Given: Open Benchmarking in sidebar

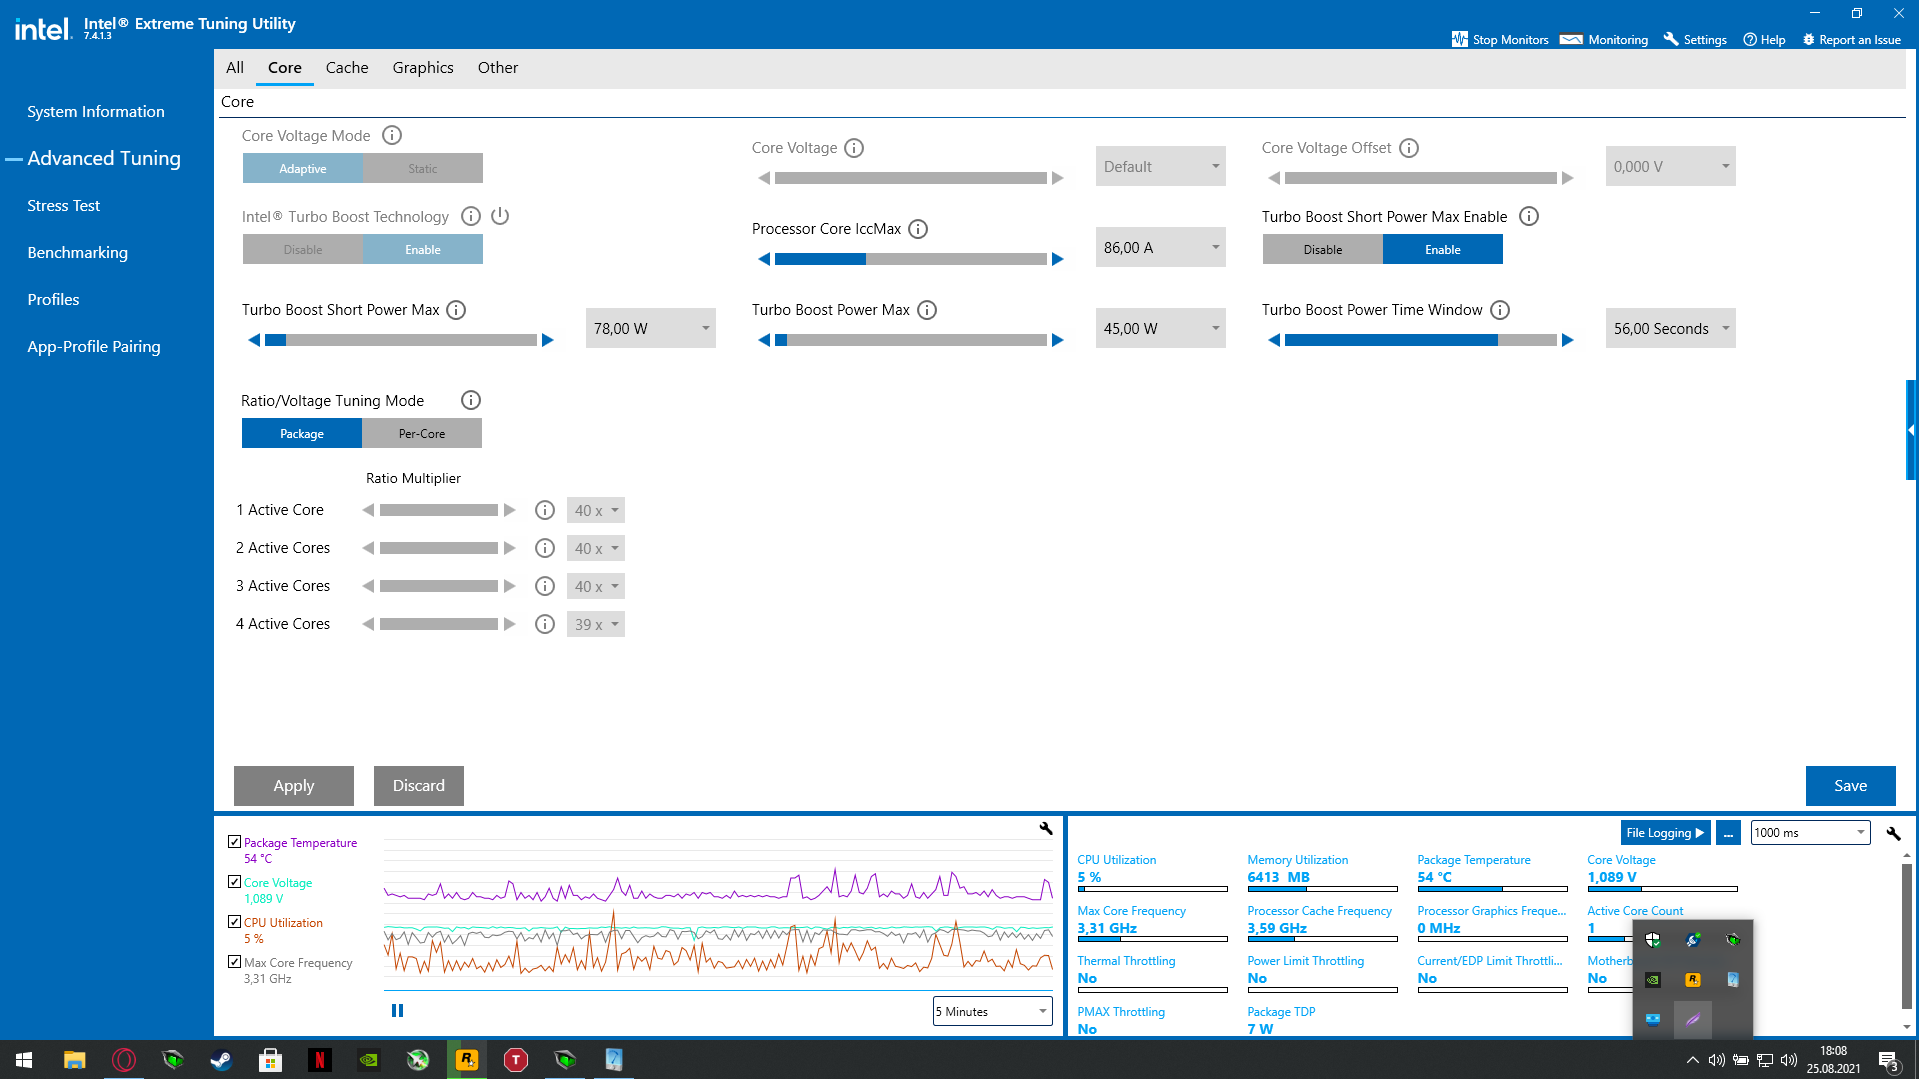Looking at the screenshot, I should pos(78,253).
